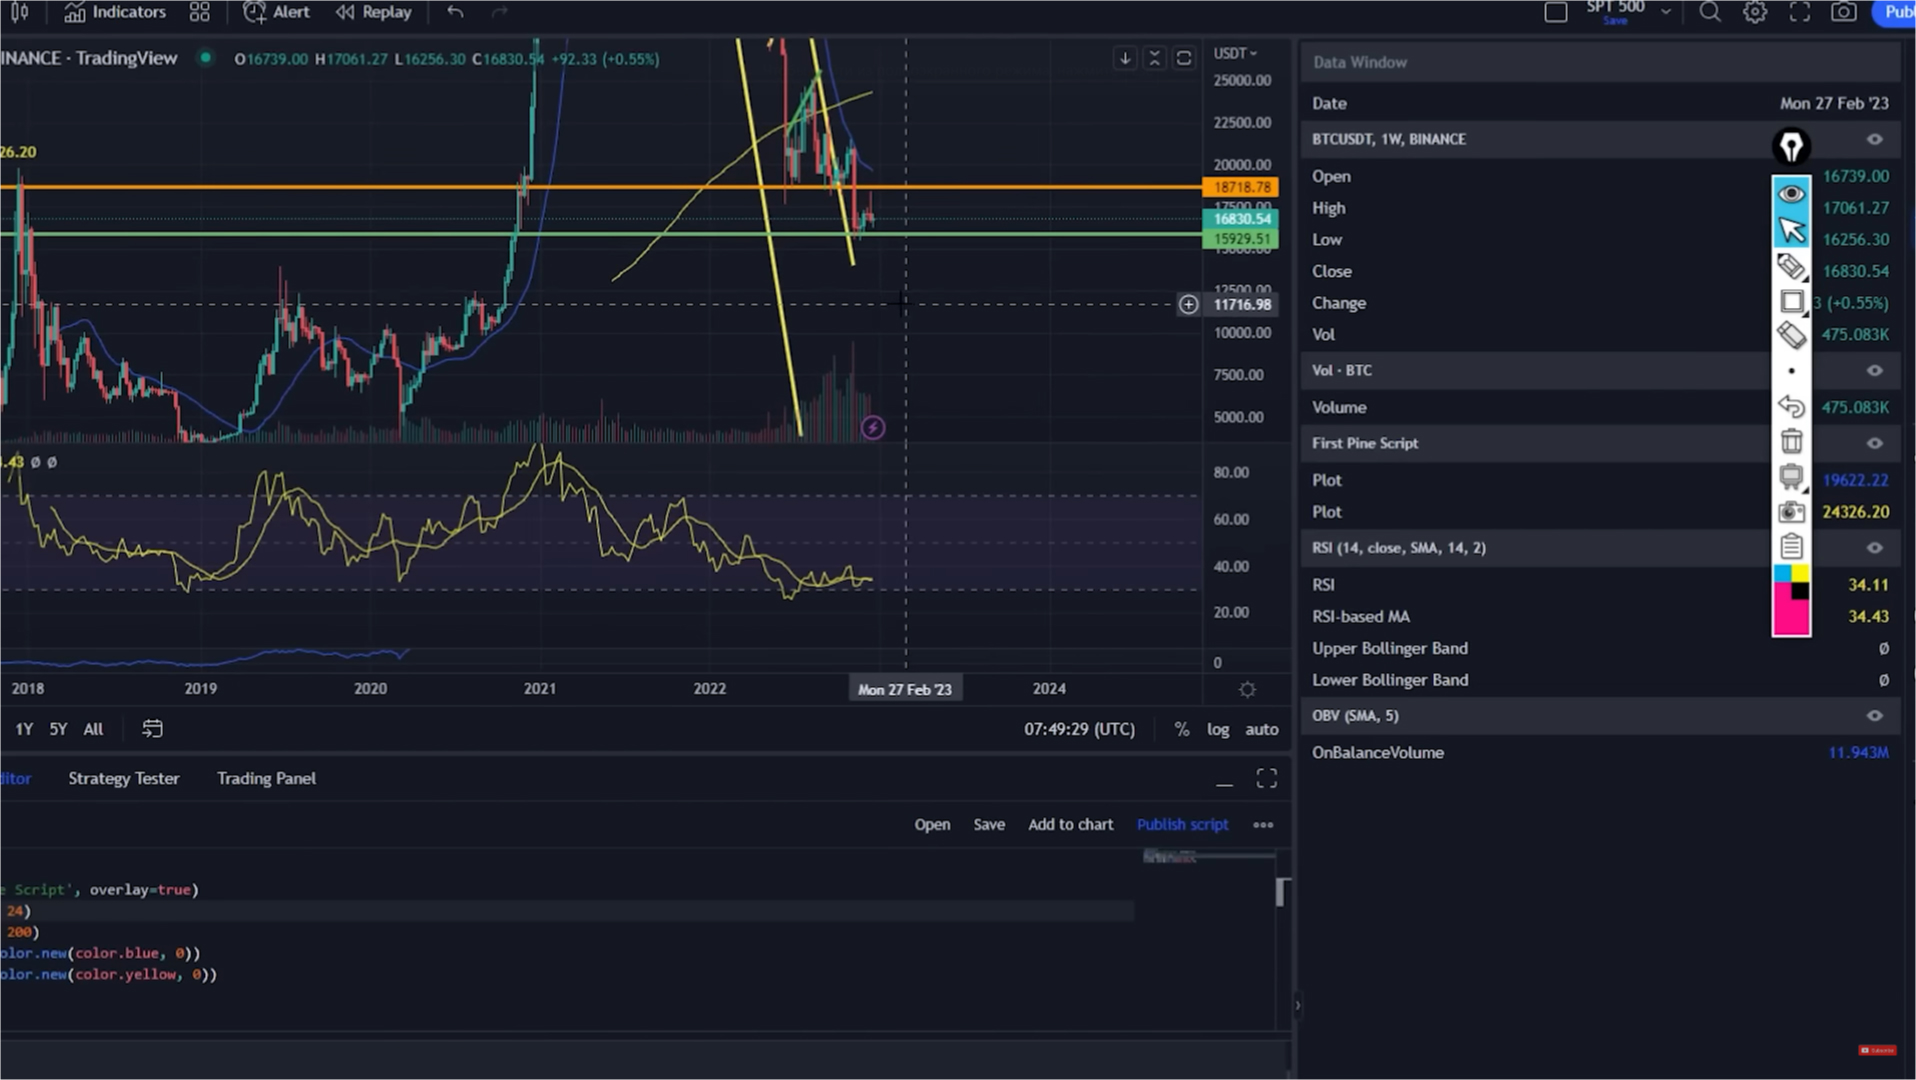Image resolution: width=1916 pixels, height=1080 pixels.
Task: Click the blue Publish button
Action: point(1895,12)
